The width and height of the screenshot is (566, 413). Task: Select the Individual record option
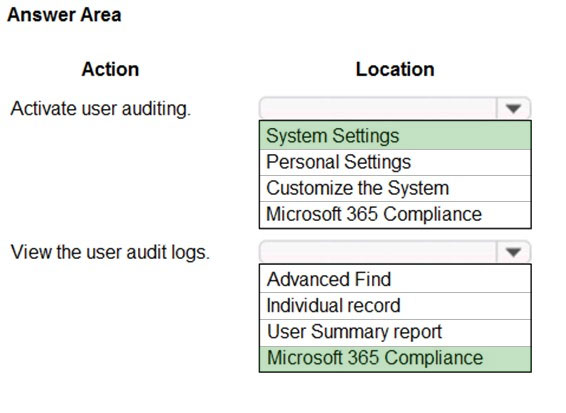tap(395, 306)
